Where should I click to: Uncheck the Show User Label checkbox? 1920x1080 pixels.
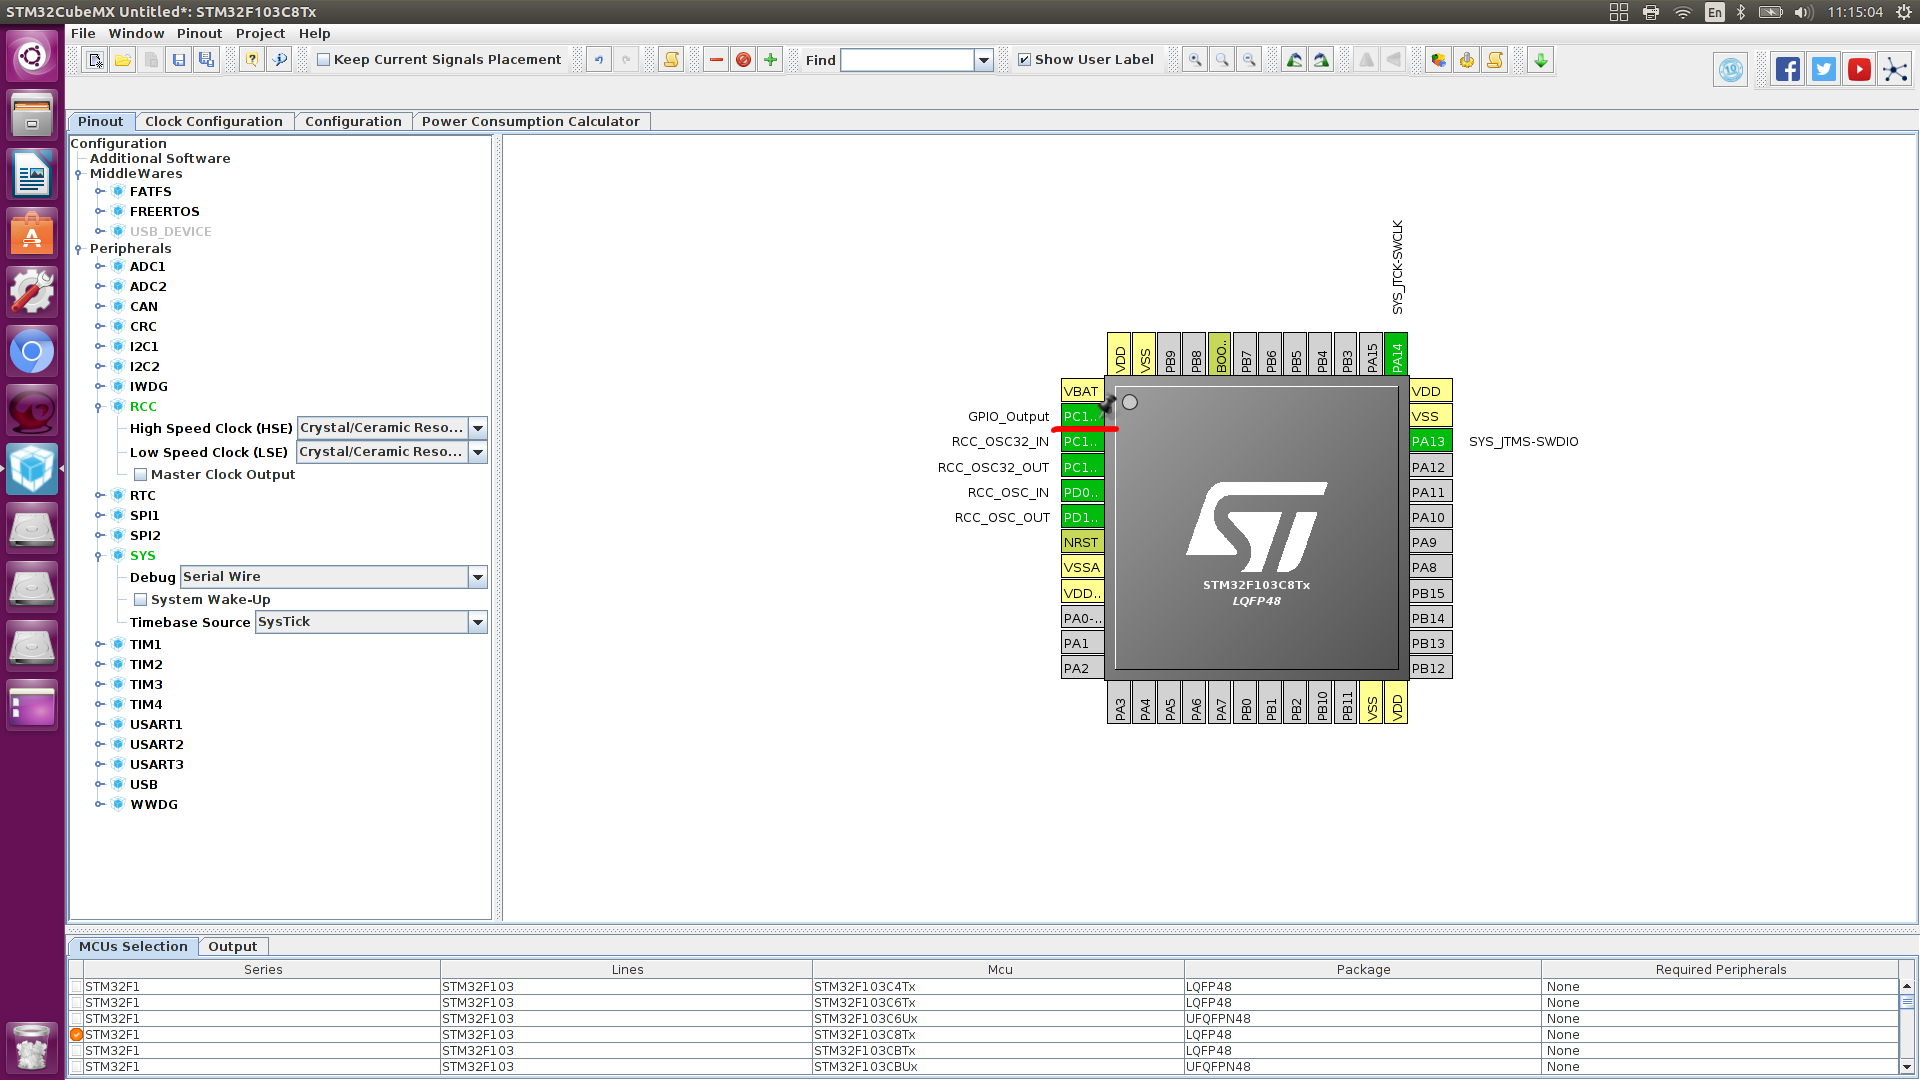[1024, 60]
